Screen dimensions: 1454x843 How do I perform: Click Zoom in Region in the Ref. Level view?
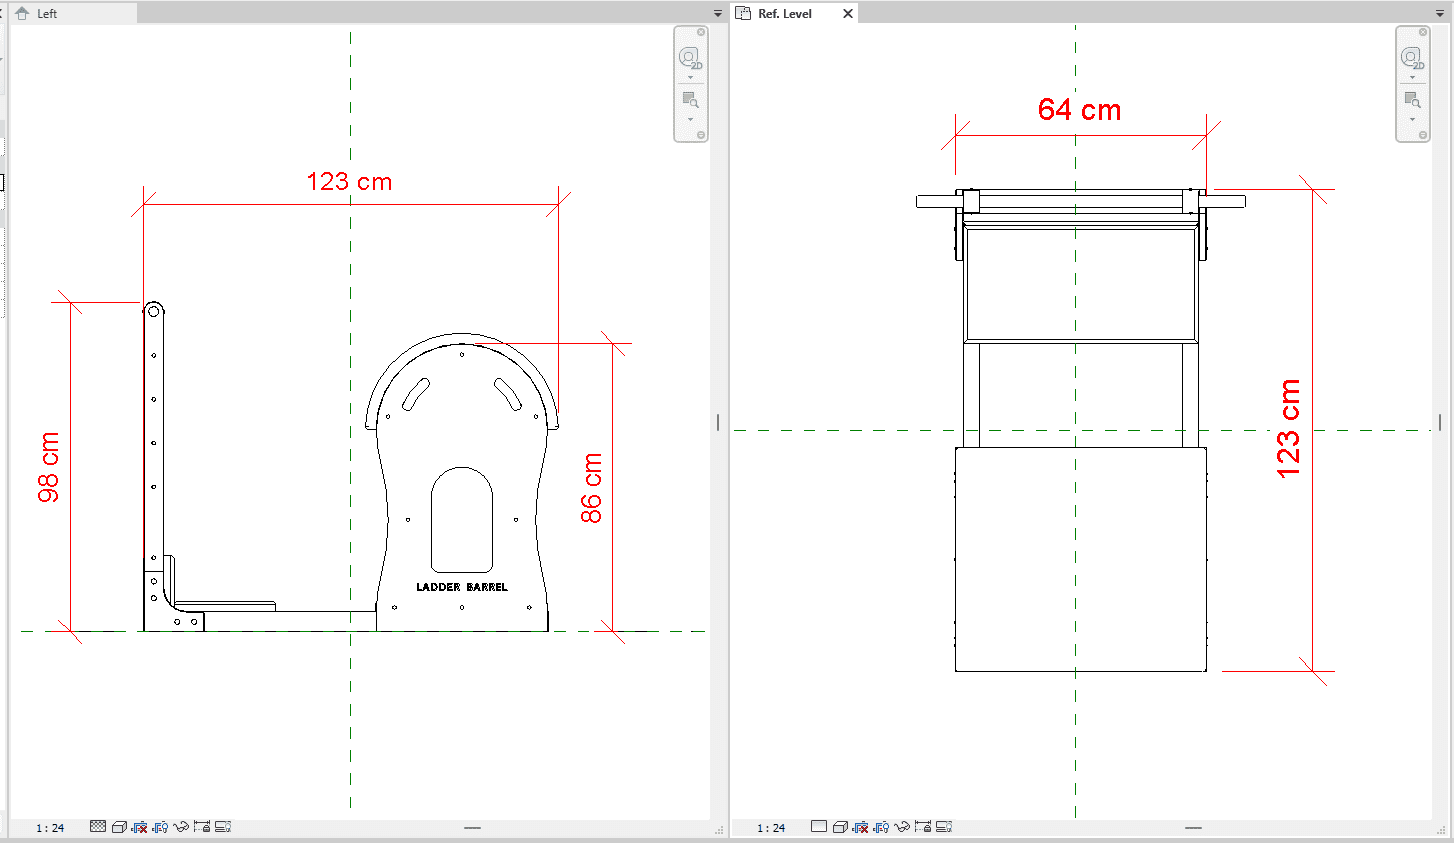1412,100
